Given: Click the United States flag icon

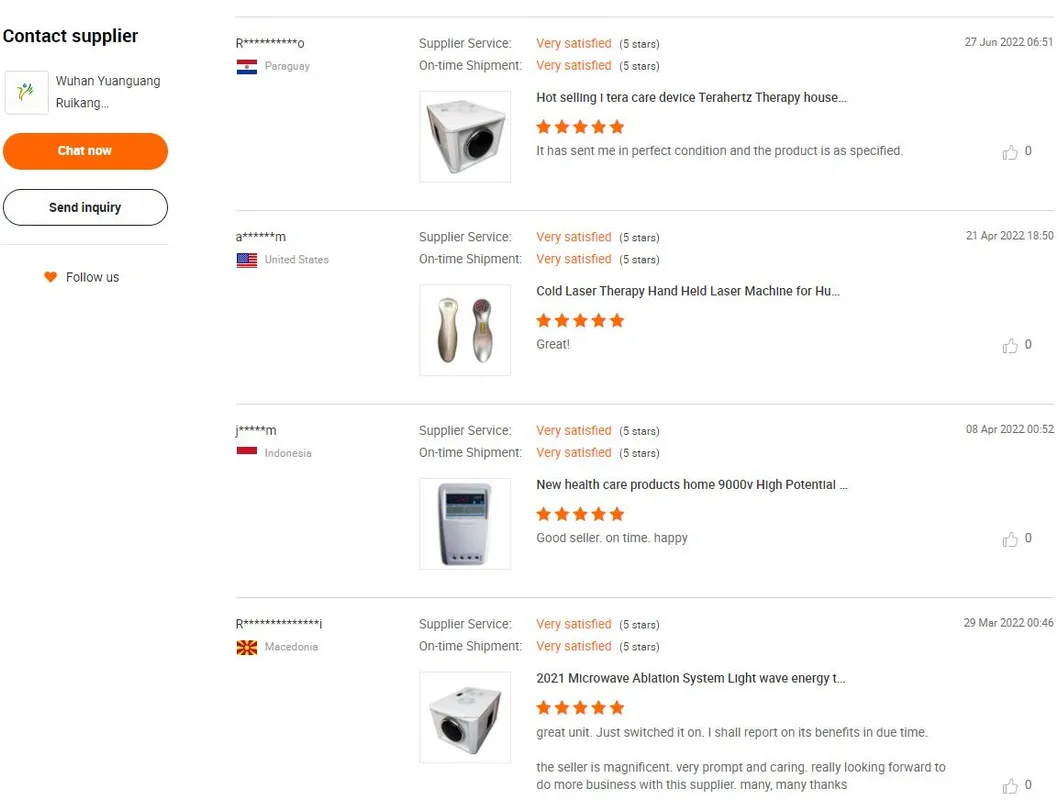Looking at the screenshot, I should pos(246,260).
